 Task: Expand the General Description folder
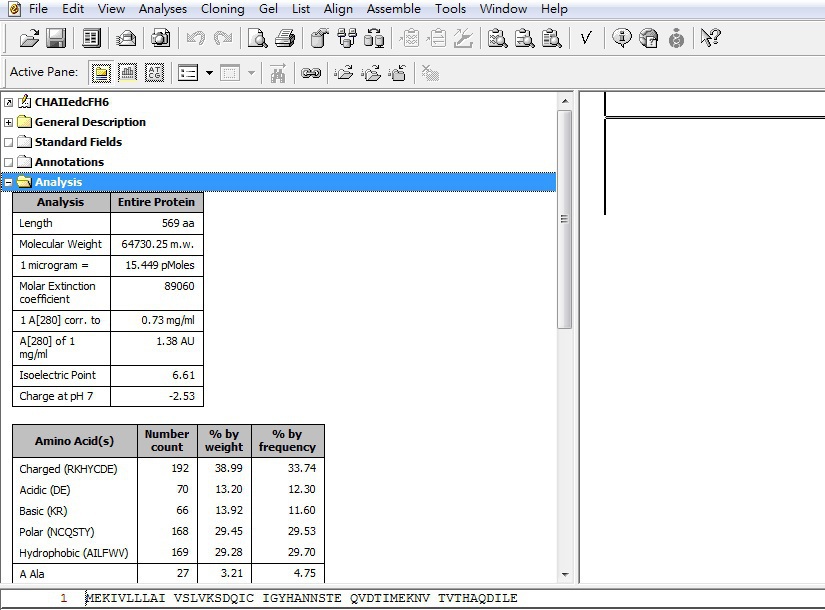9,122
